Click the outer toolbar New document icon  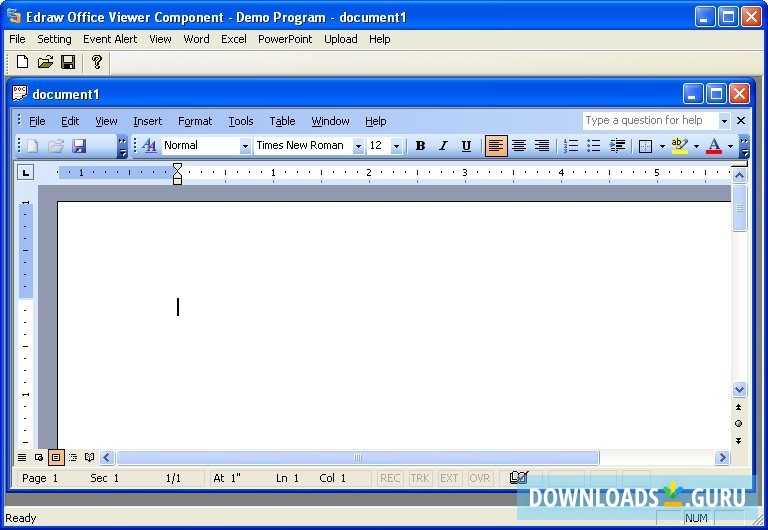point(23,62)
